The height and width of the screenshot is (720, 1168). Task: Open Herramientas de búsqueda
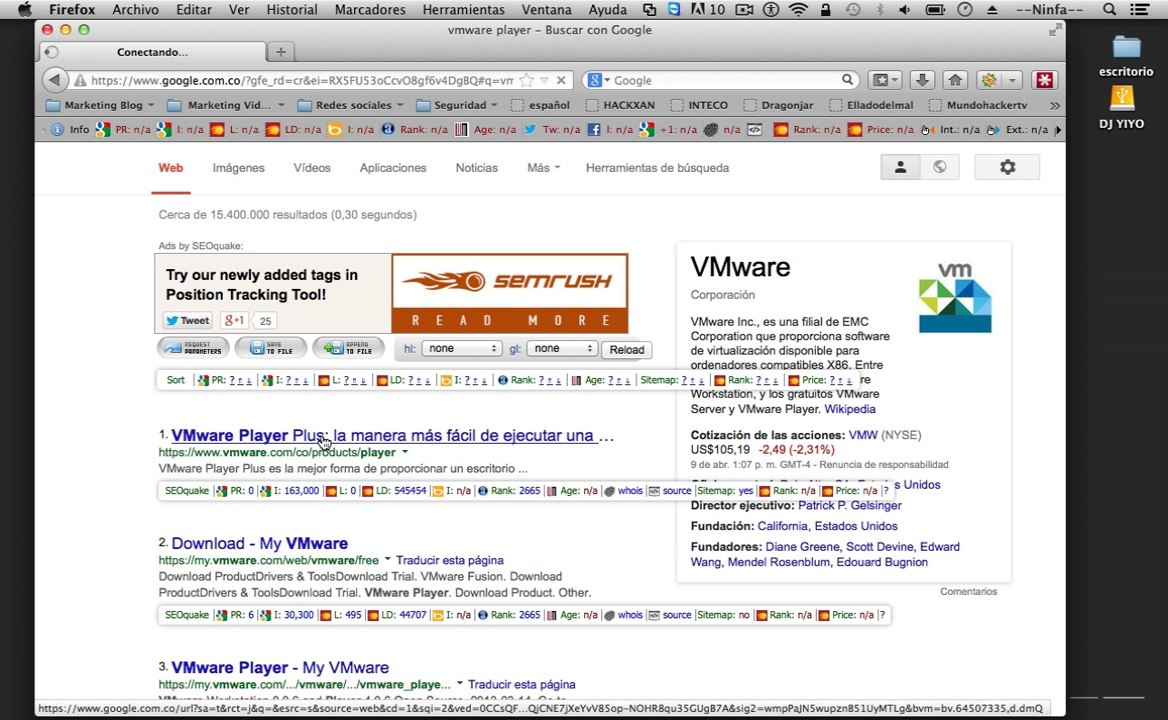[657, 168]
